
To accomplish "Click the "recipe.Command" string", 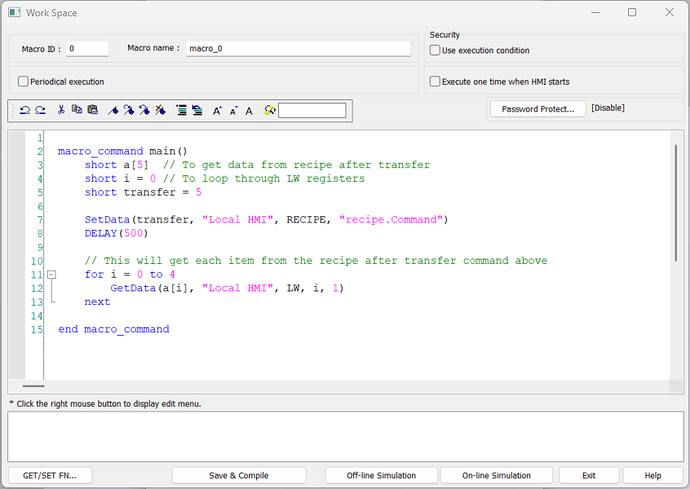I will (x=391, y=220).
